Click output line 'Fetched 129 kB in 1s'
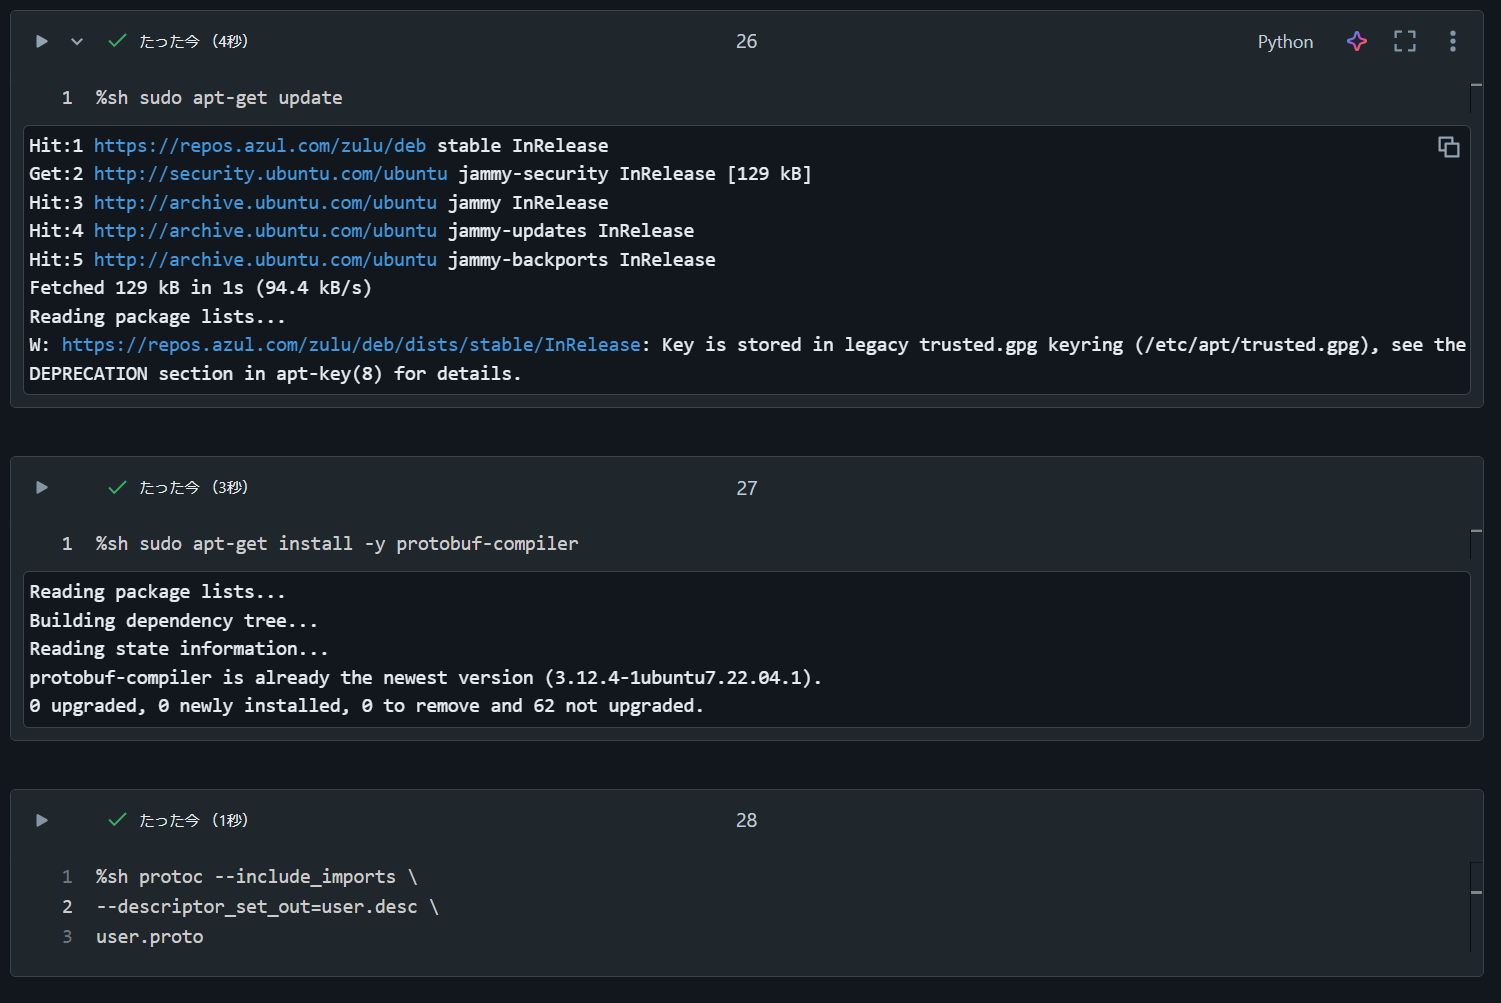The width and height of the screenshot is (1501, 1003). coord(200,288)
